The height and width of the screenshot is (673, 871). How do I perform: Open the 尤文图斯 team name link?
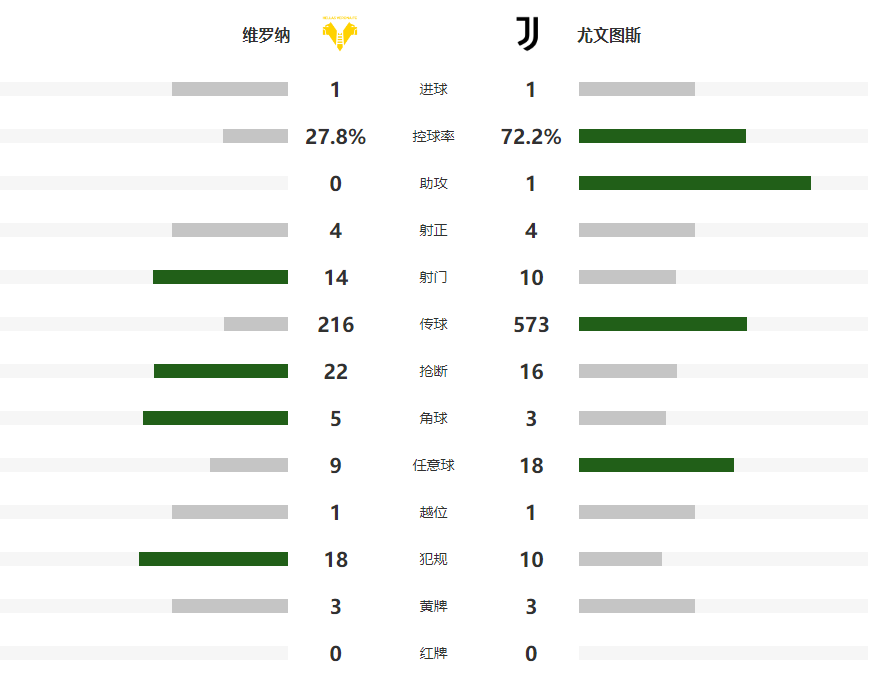click(609, 35)
